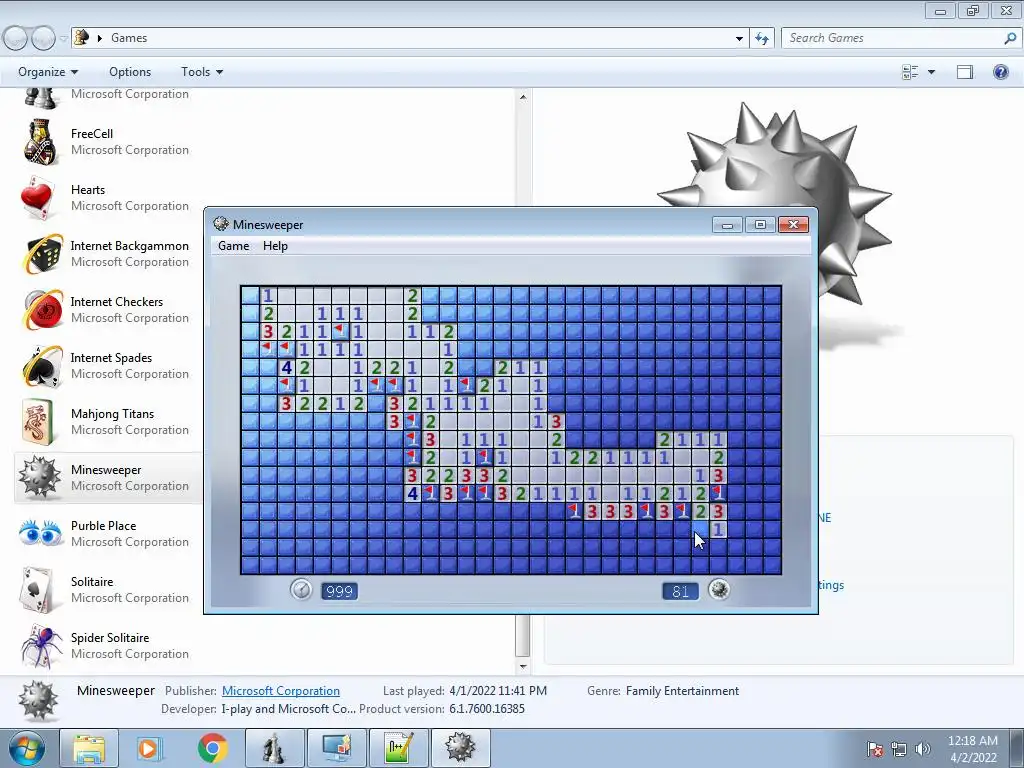The width and height of the screenshot is (1024, 768).
Task: Click the mine icon beside mine counter
Action: (x=719, y=590)
